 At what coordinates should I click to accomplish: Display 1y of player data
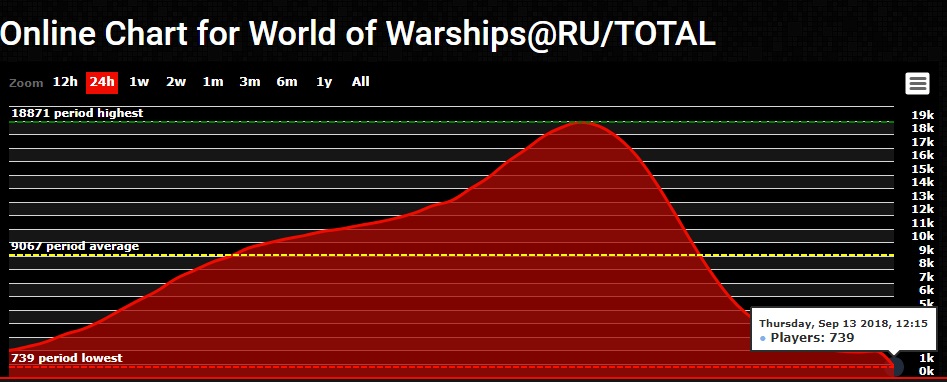tap(324, 82)
